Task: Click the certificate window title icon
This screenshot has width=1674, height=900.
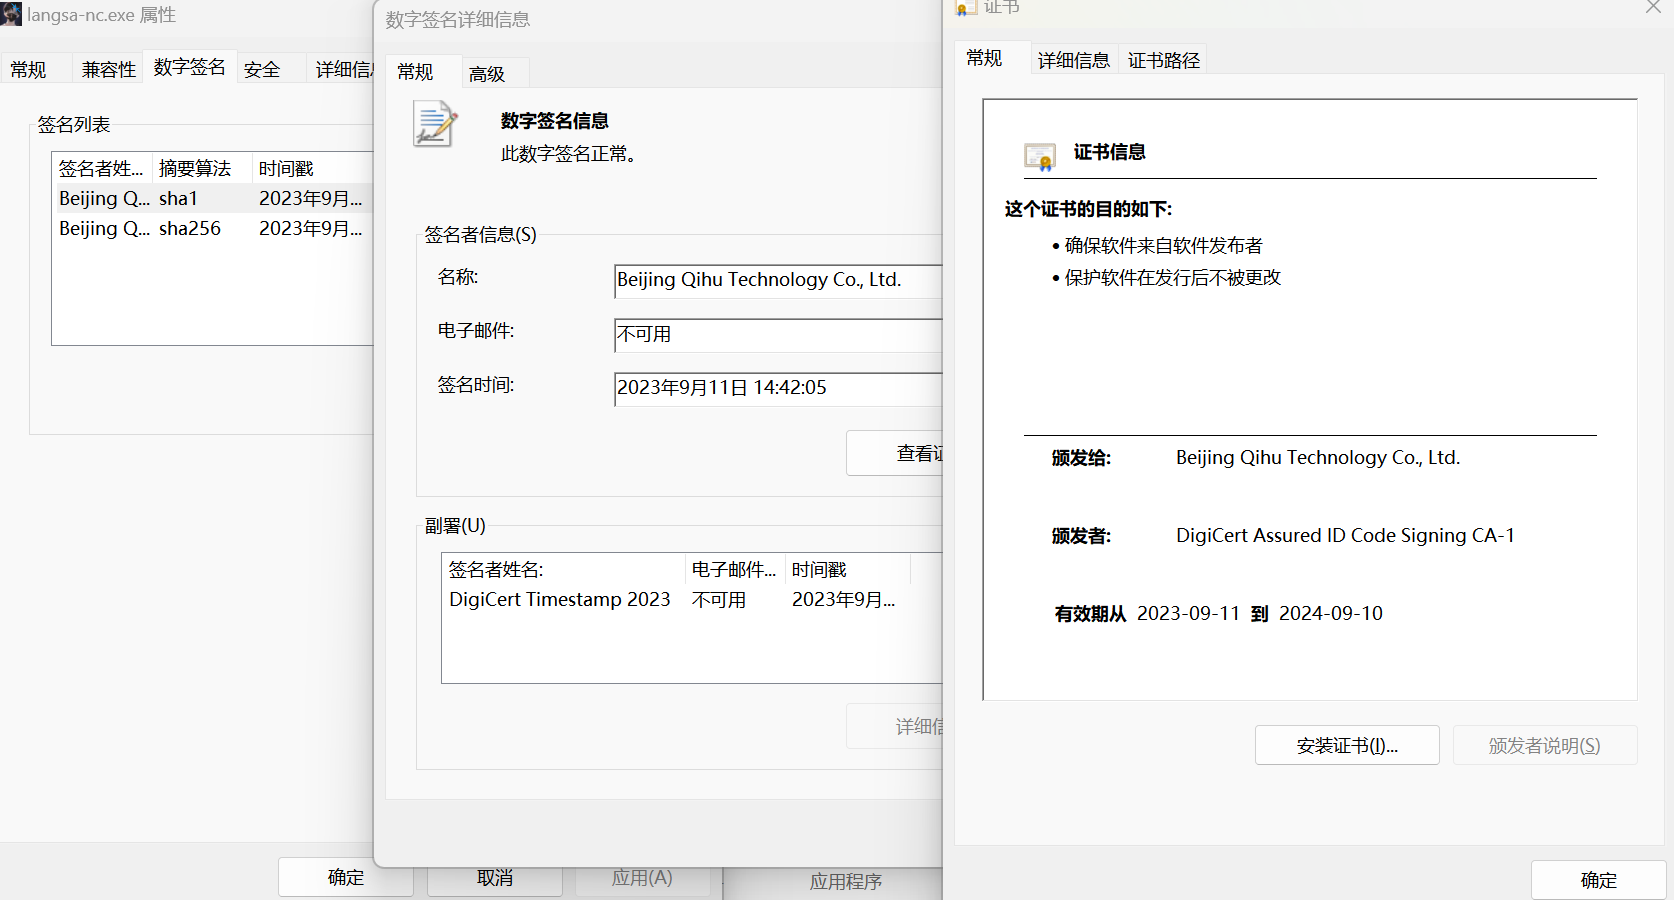Action: [x=966, y=8]
